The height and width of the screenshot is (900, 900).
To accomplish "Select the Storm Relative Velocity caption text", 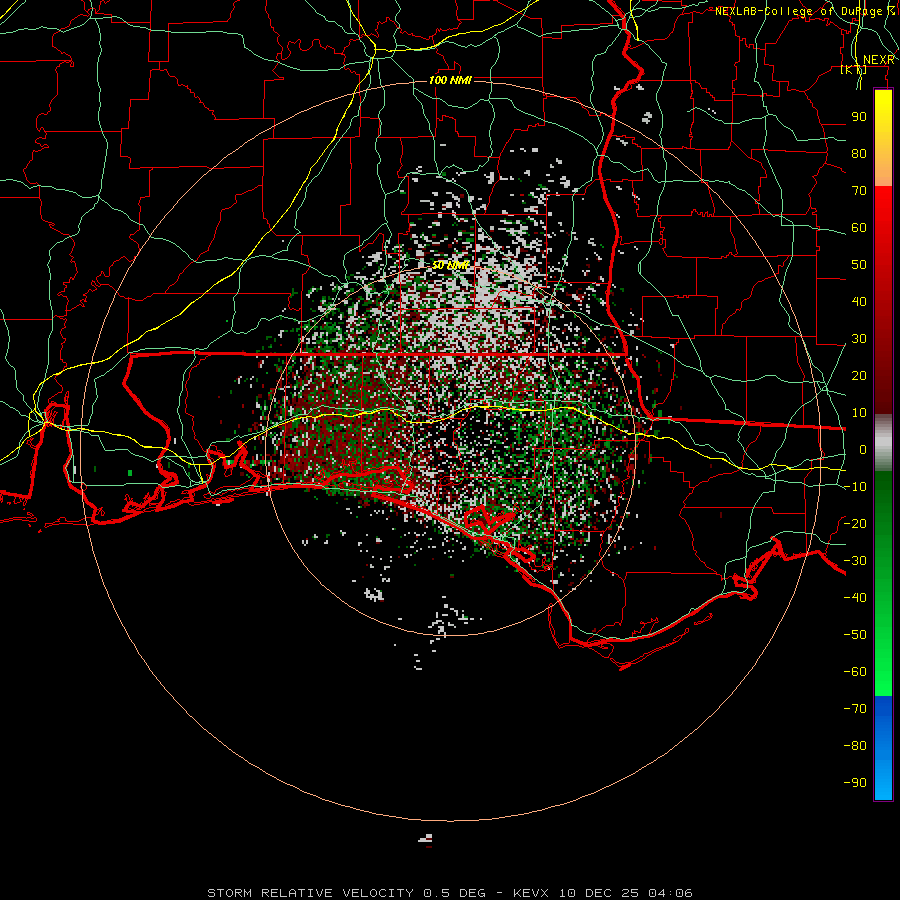I will [449, 893].
